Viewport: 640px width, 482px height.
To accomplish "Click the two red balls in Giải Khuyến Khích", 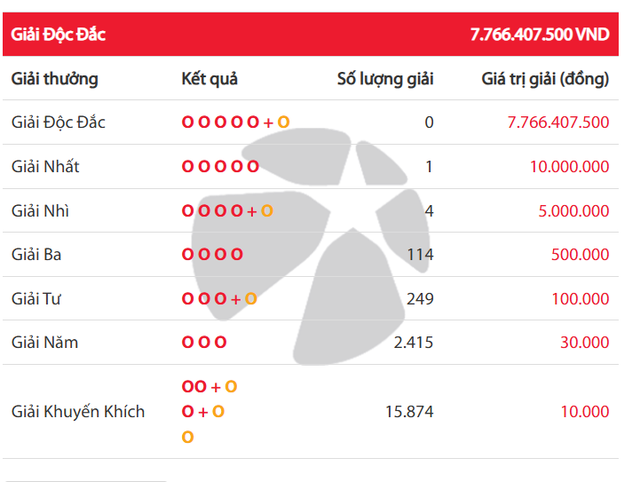I will (x=195, y=386).
